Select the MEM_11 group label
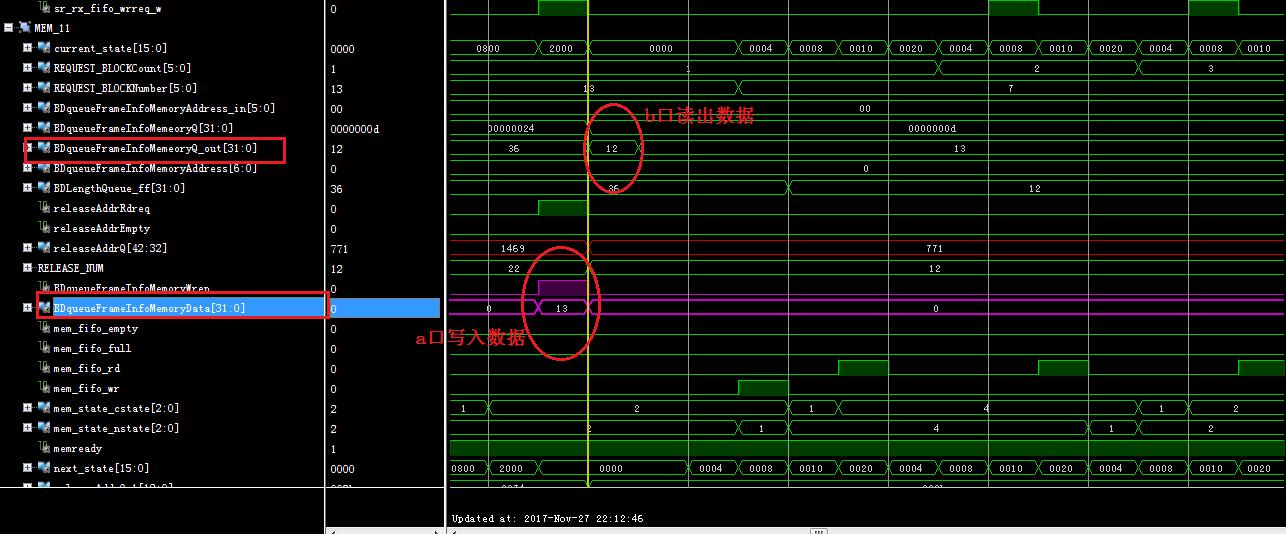The width and height of the screenshot is (1286, 534). point(51,28)
